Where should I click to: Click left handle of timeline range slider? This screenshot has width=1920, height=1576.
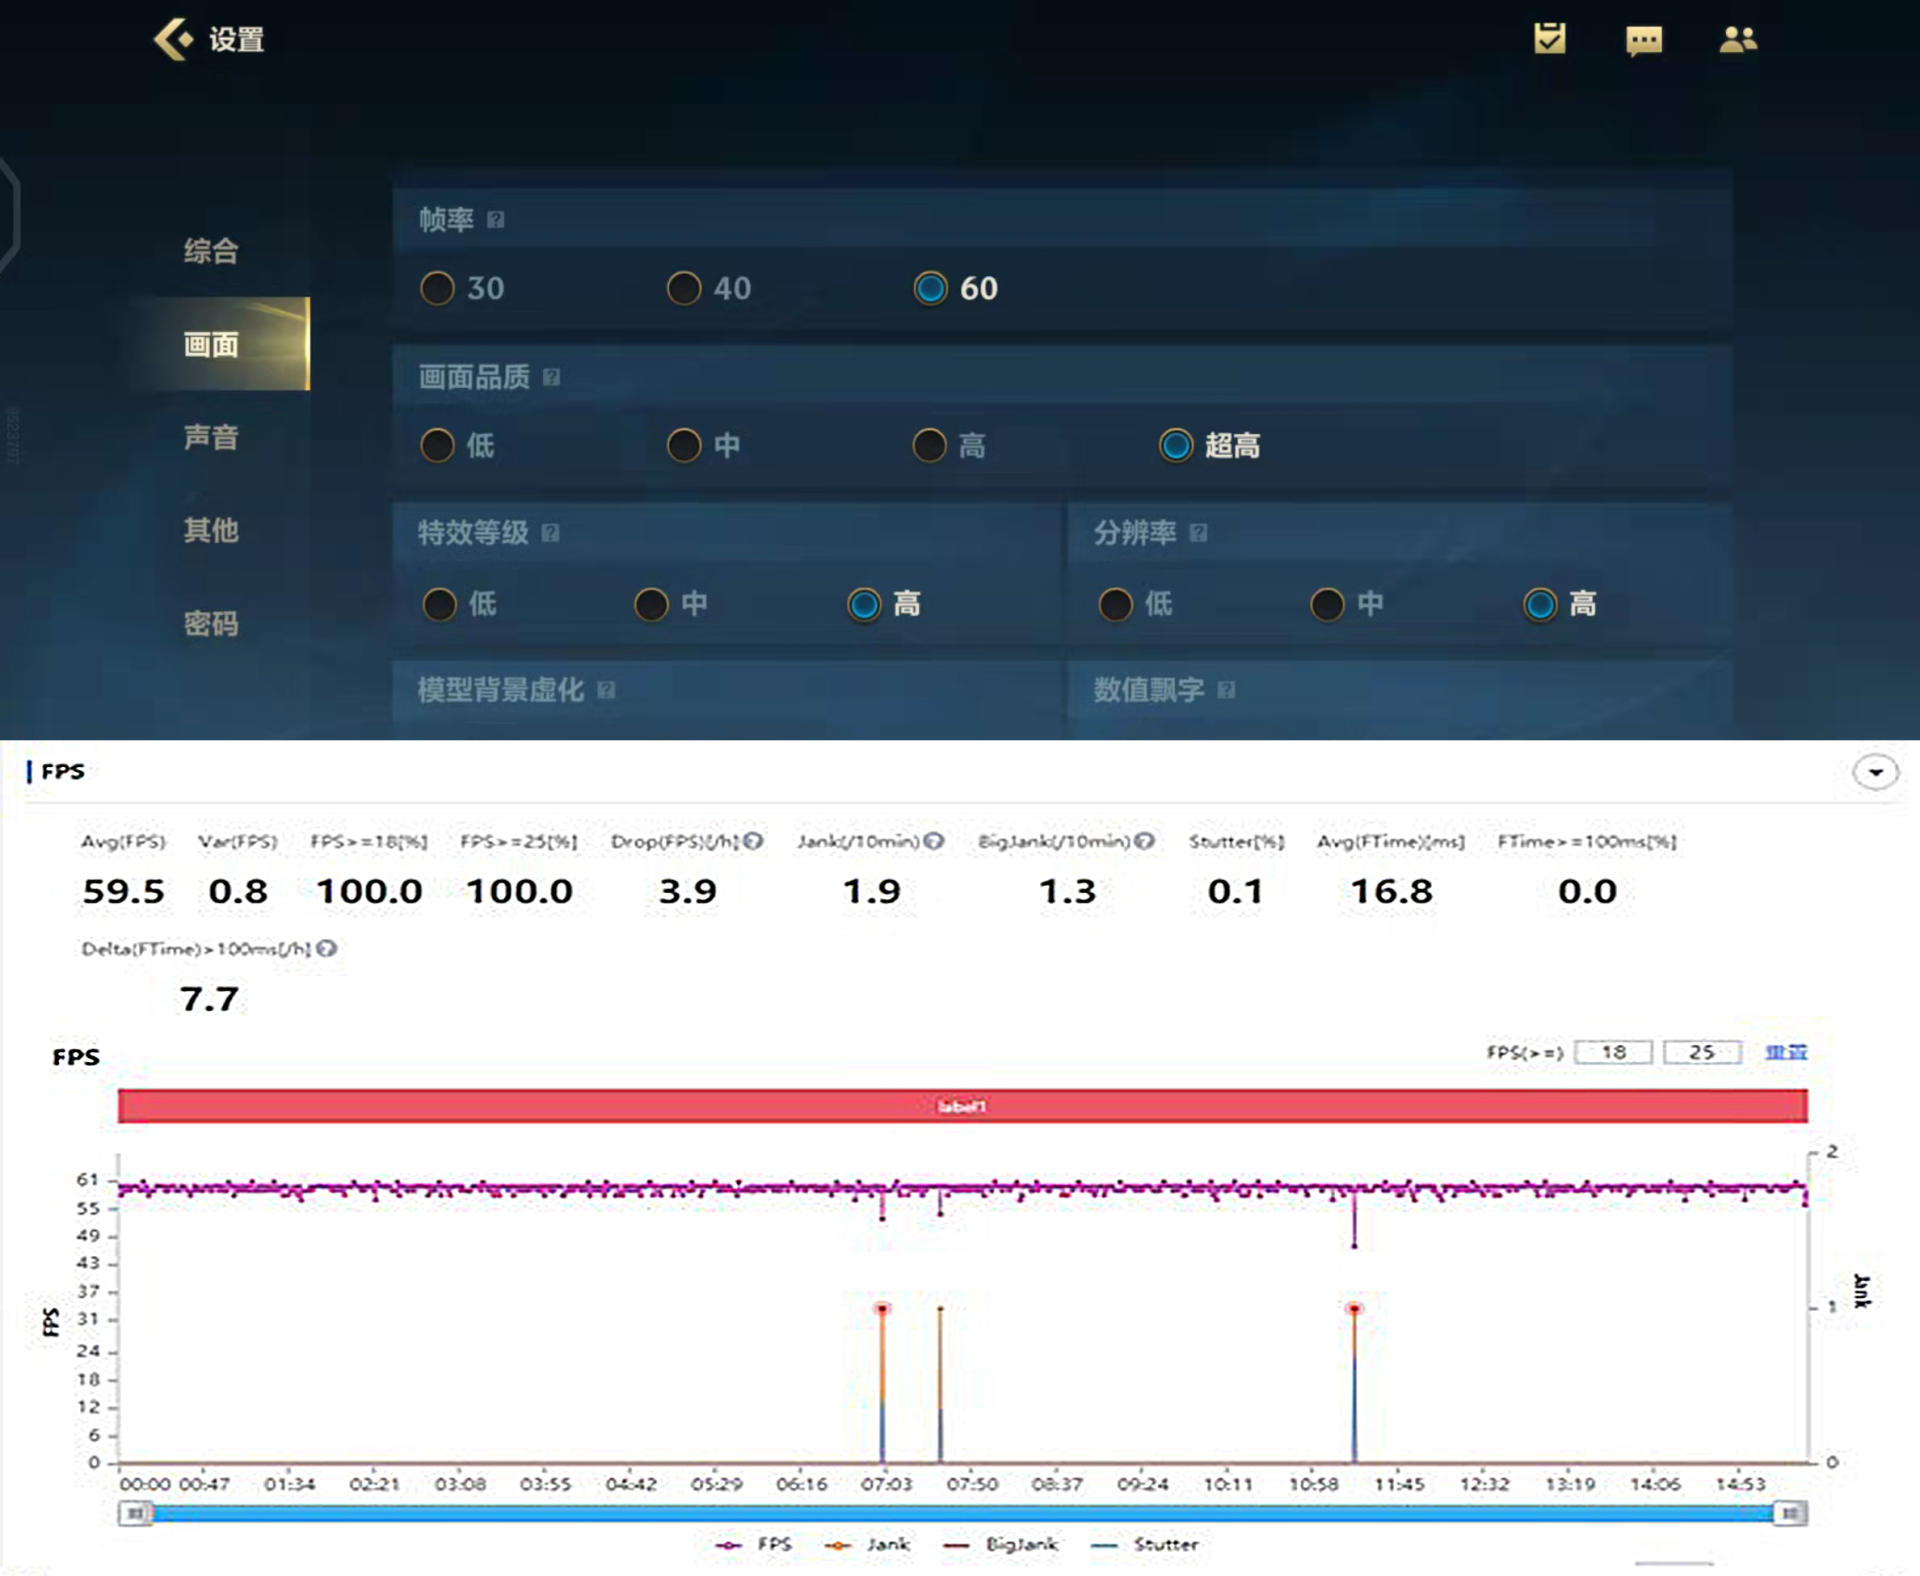135,1513
